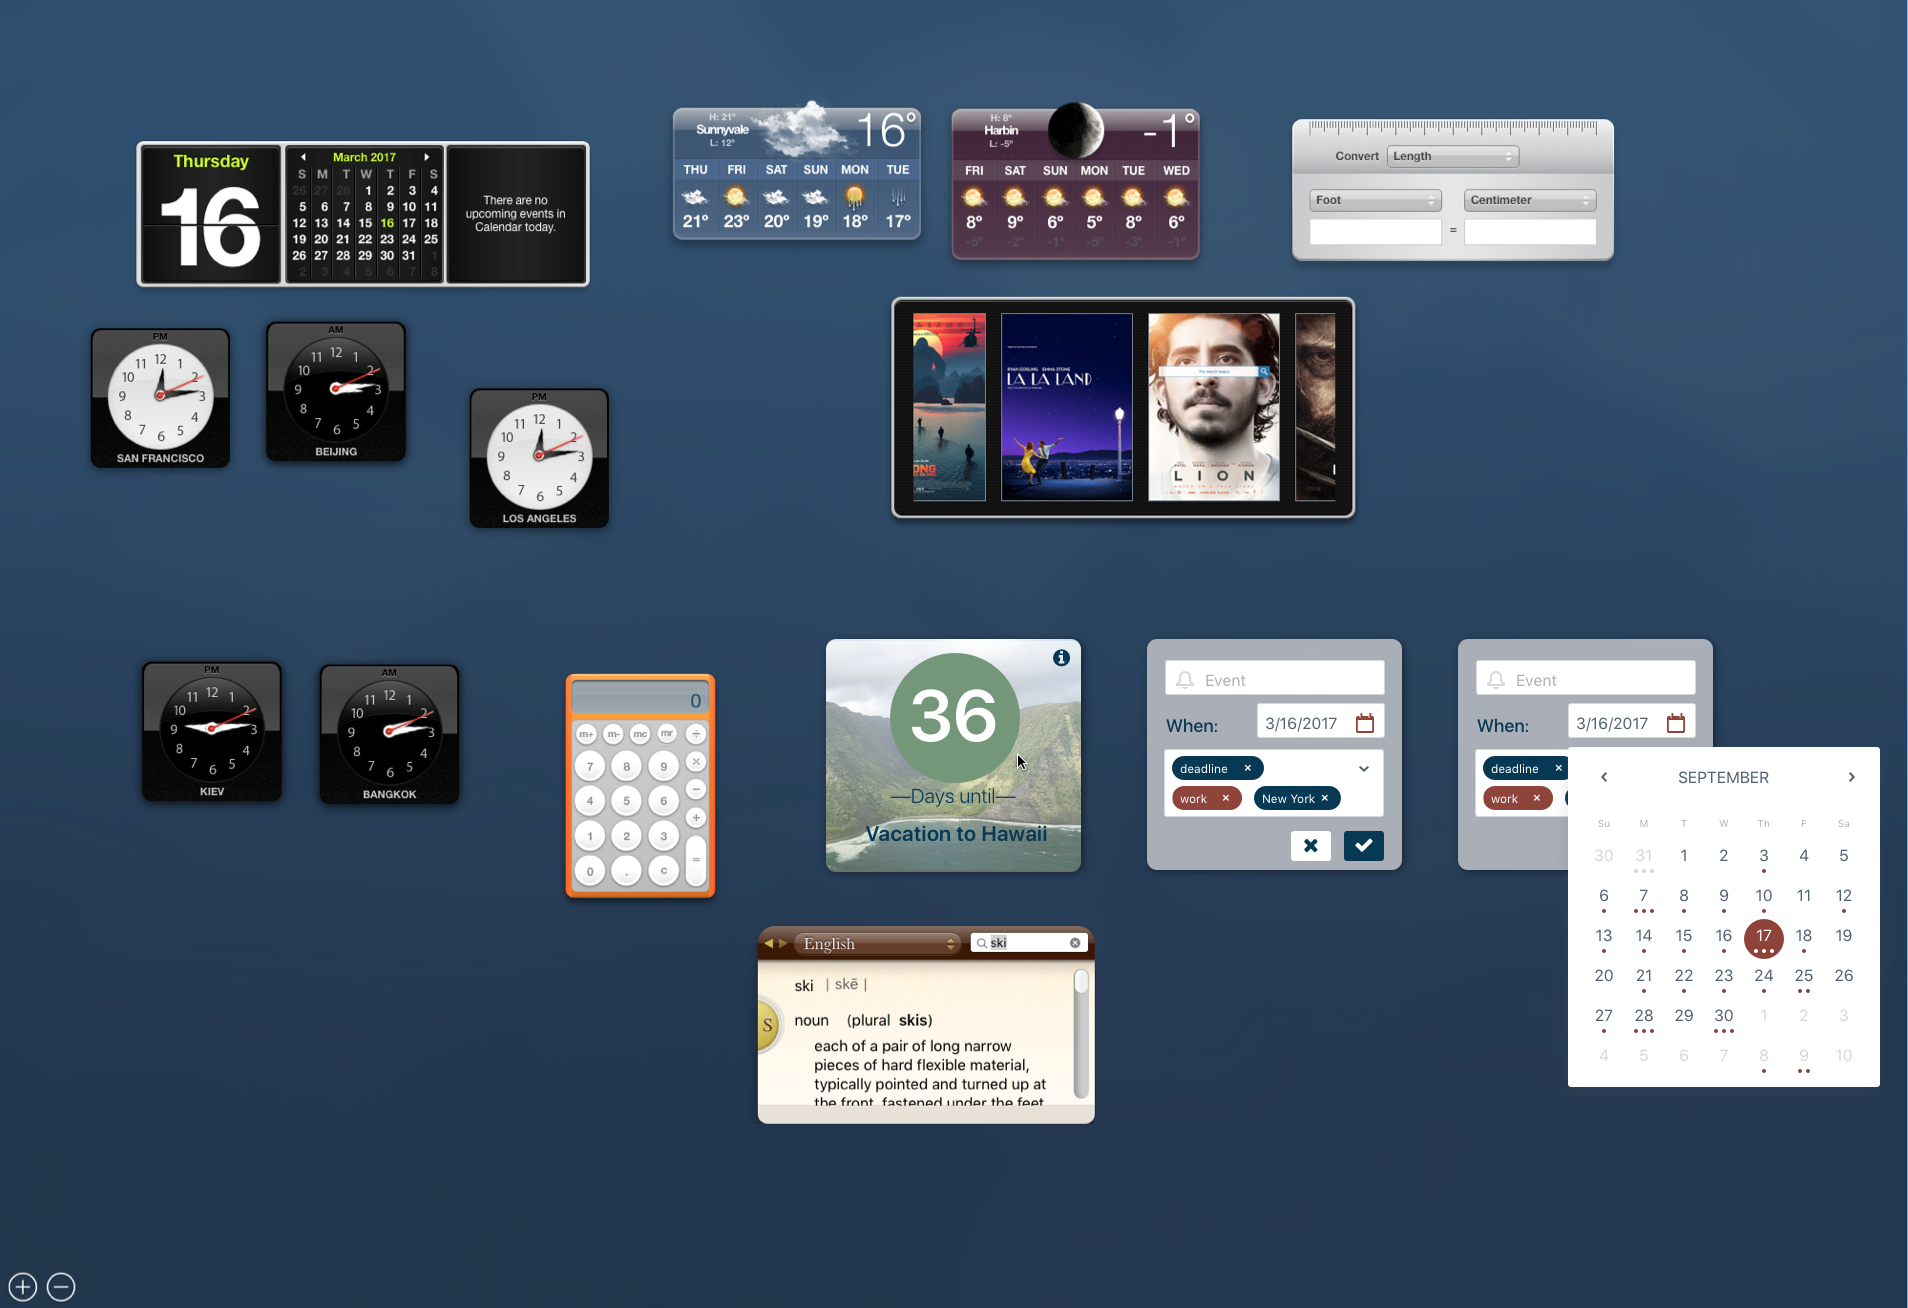The width and height of the screenshot is (1908, 1308).
Task: Cancel the event with the X button
Action: (x=1310, y=846)
